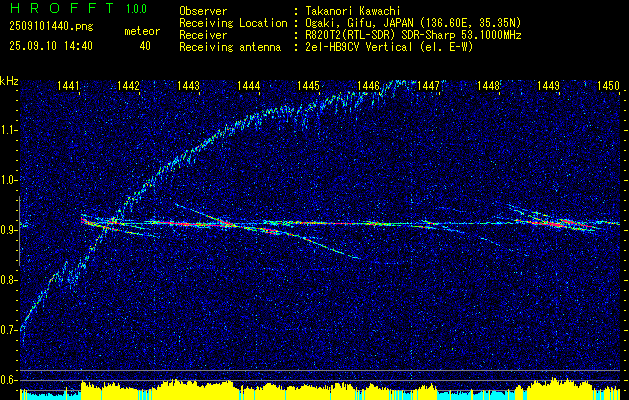This screenshot has width=629, height=400.
Task: Click the timestamp 25.09.10 14:40
Action: tap(51, 46)
